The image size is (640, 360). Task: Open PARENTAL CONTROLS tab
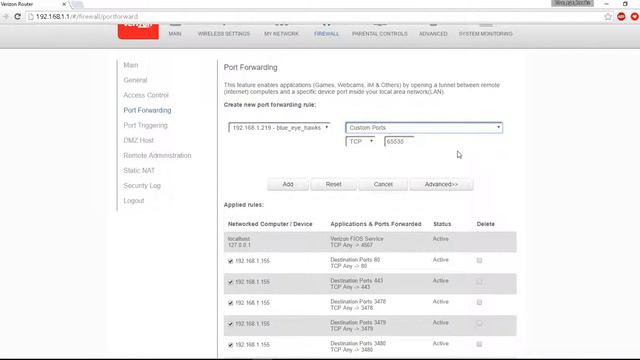(x=380, y=34)
